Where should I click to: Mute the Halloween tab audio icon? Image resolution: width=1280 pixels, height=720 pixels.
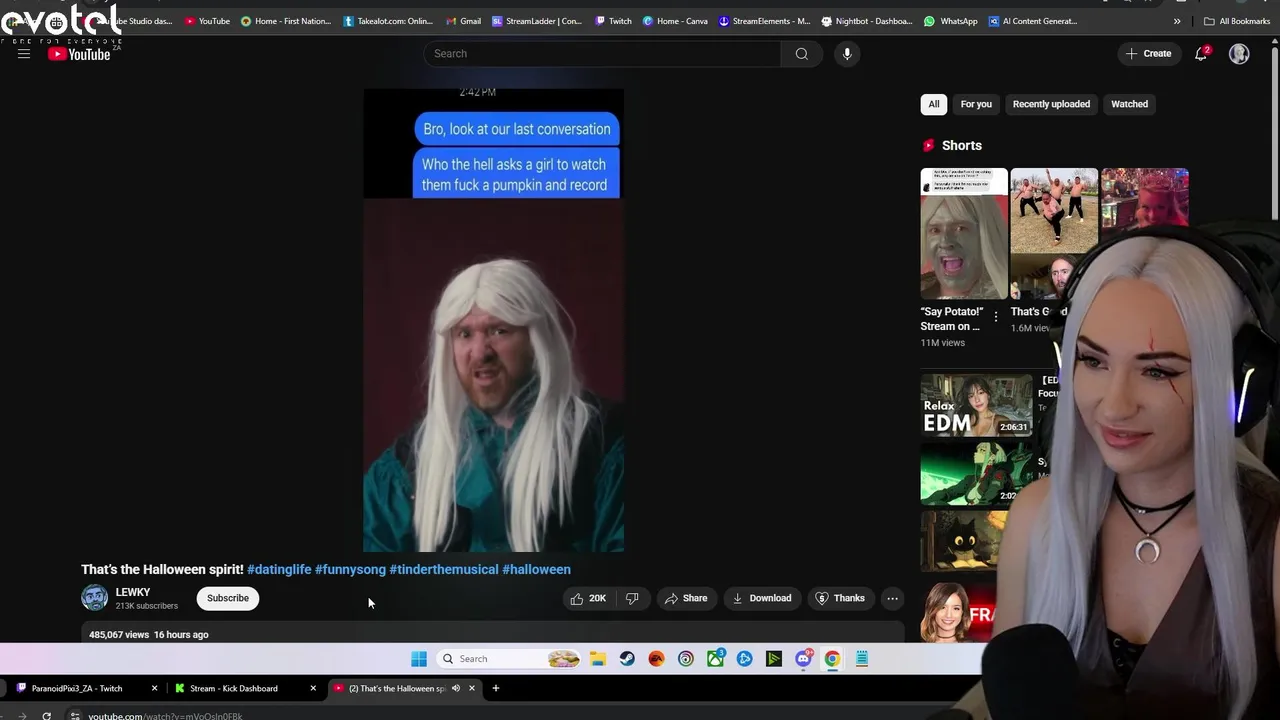click(x=455, y=688)
